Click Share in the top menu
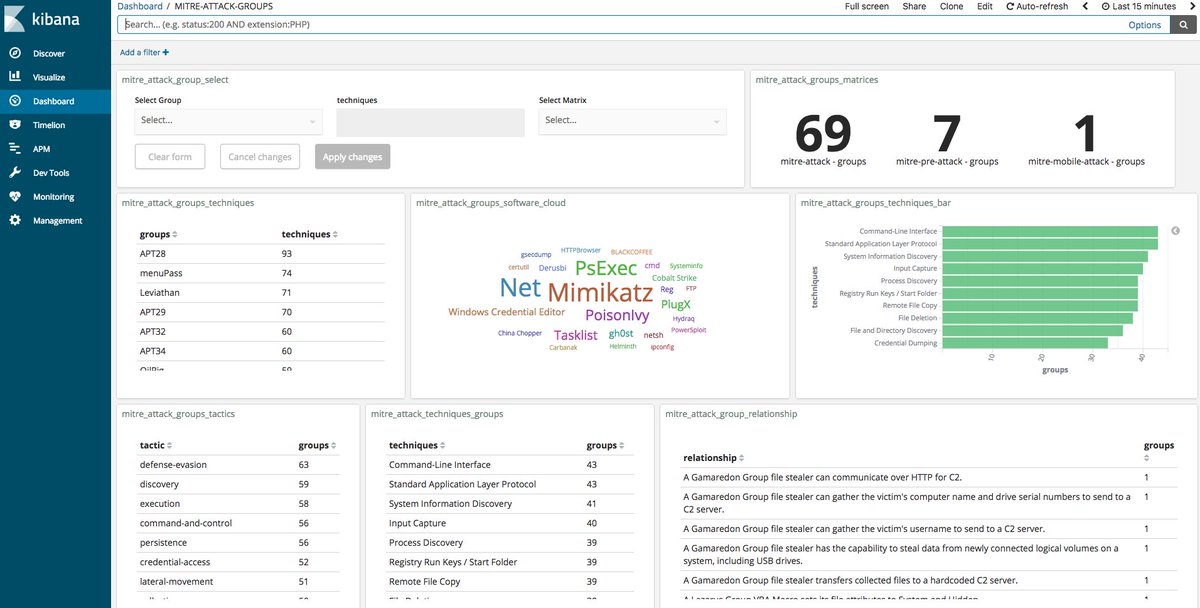This screenshot has width=1200, height=608. point(914,6)
